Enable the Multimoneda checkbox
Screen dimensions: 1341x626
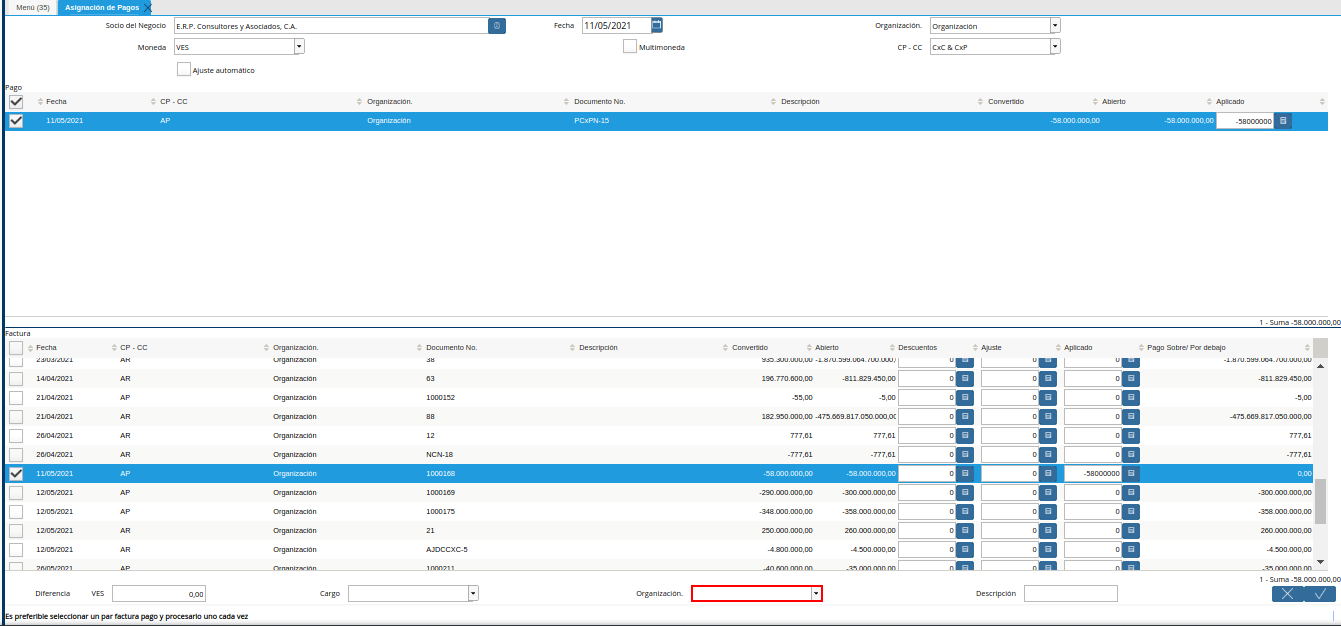630,46
